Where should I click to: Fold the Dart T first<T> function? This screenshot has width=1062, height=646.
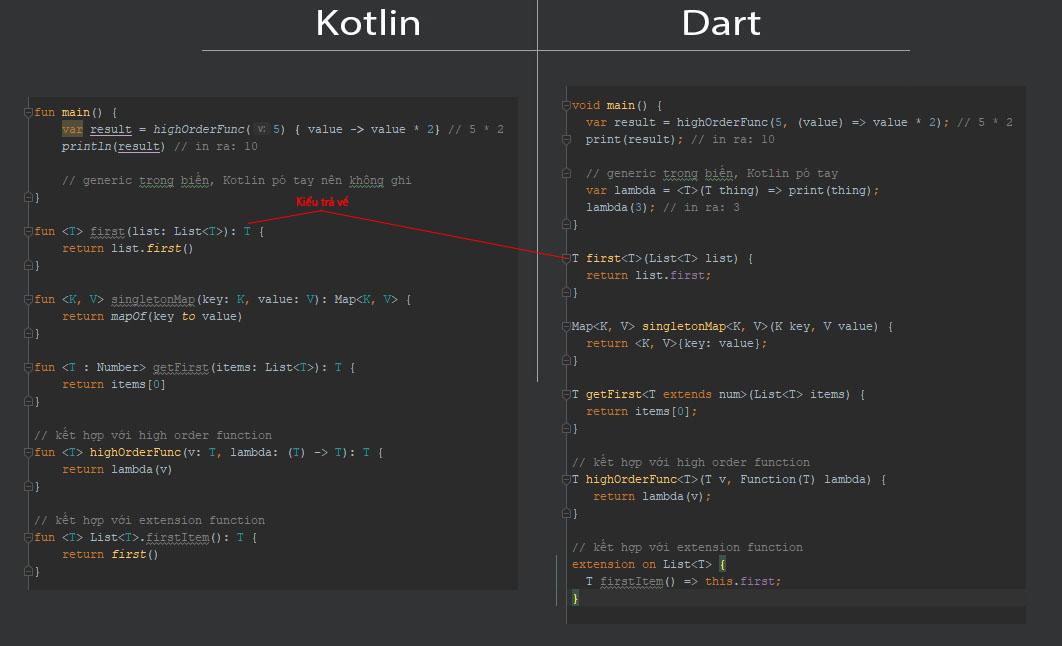566,259
